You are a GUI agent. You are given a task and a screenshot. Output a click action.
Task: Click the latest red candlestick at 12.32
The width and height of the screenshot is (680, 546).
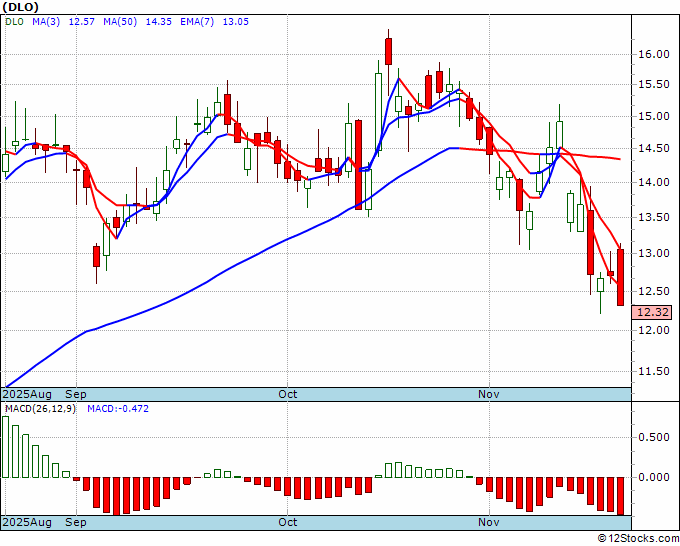click(621, 277)
